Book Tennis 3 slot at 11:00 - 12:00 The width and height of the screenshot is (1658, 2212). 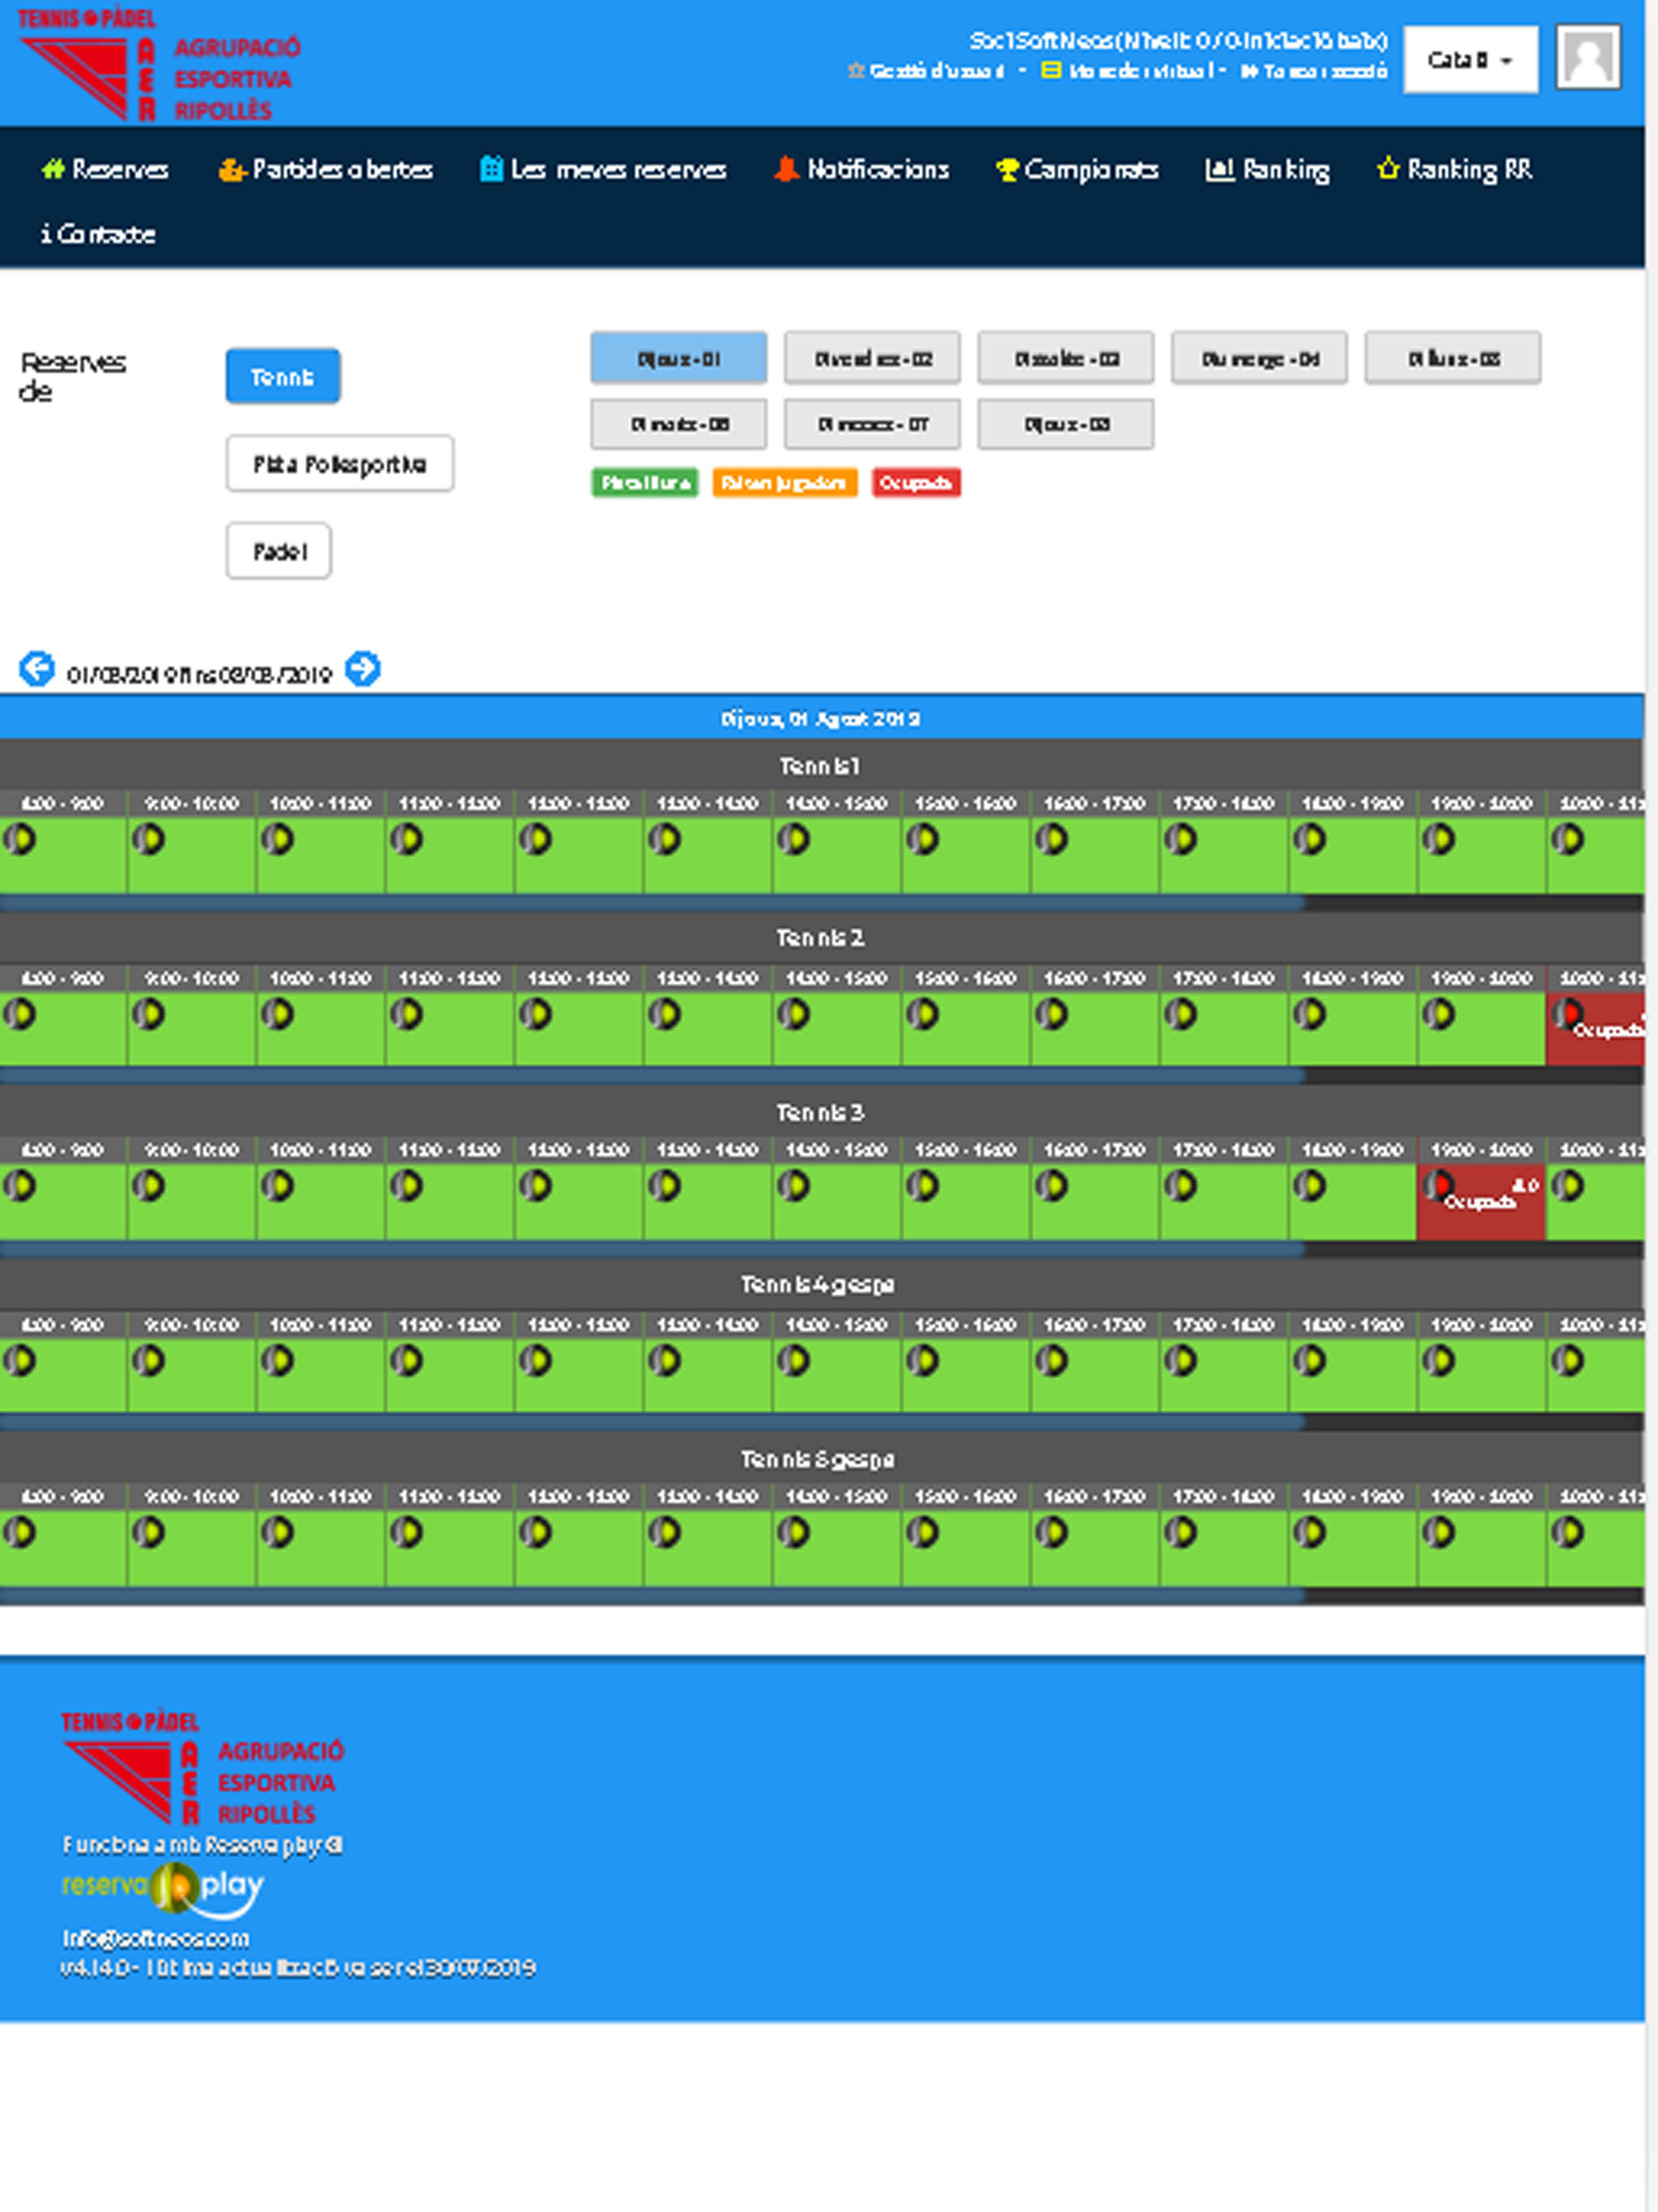(x=450, y=1202)
